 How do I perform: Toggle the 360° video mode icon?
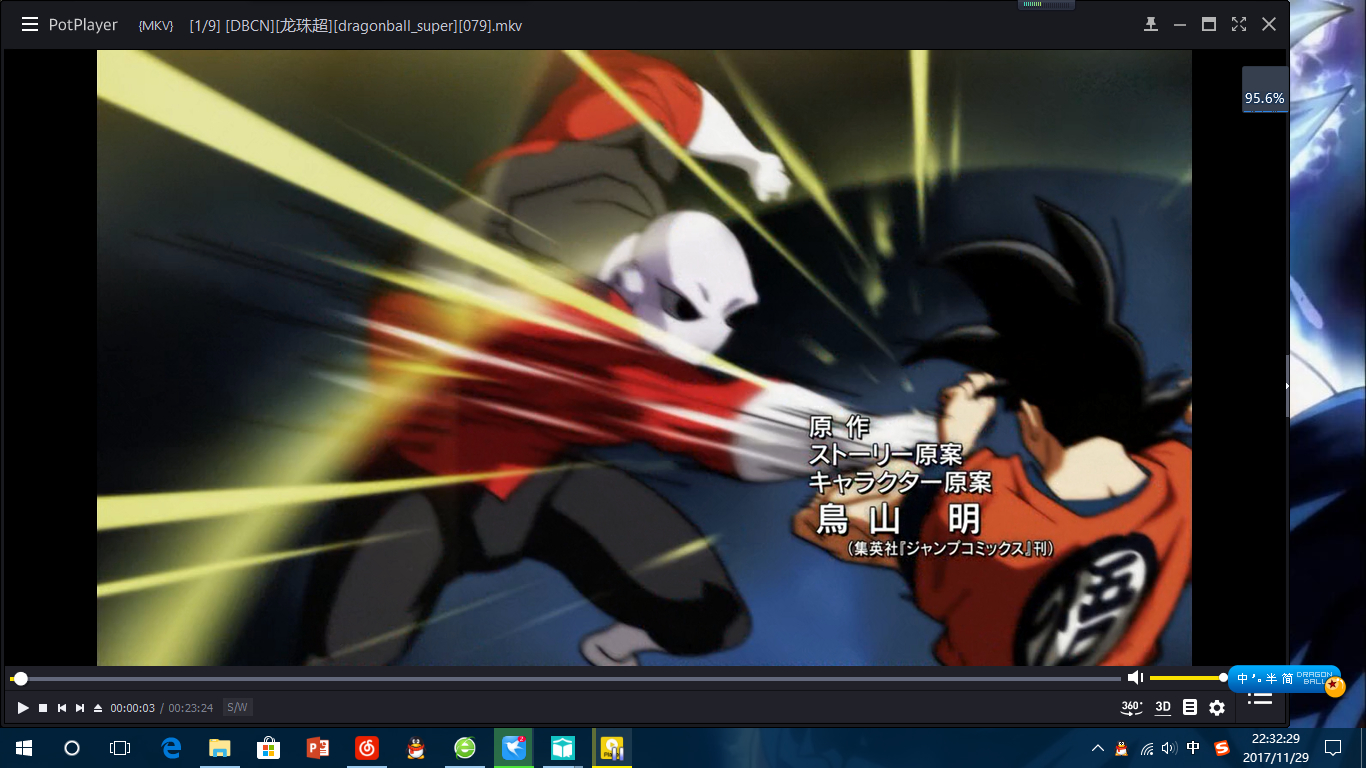pos(1132,708)
